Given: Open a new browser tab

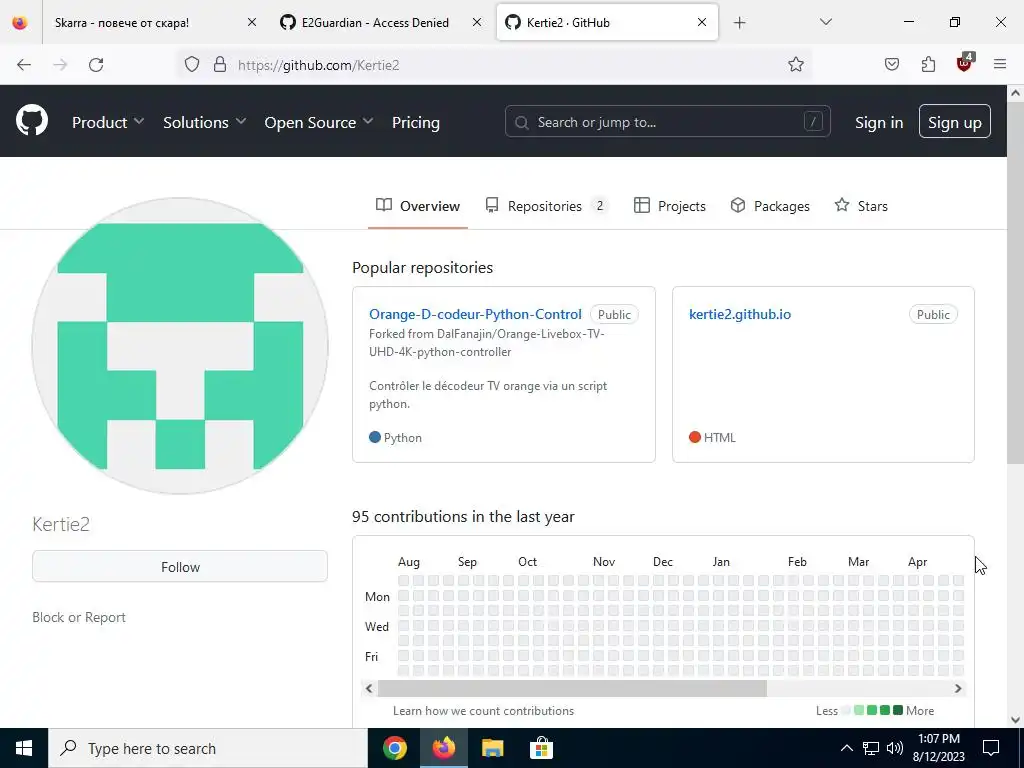Looking at the screenshot, I should [x=739, y=23].
